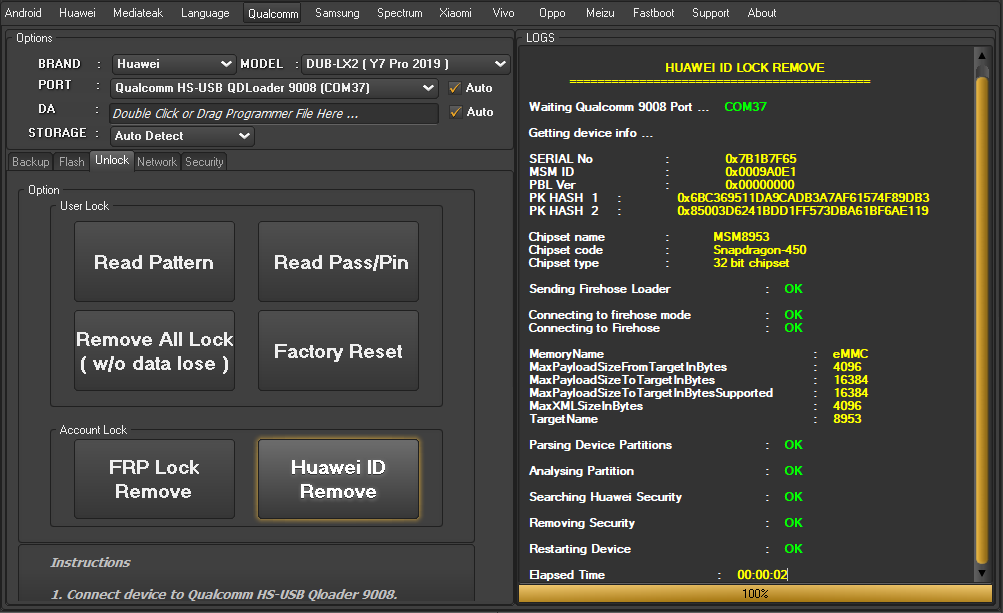
Task: Switch to the Mediateak tab
Action: (x=138, y=13)
